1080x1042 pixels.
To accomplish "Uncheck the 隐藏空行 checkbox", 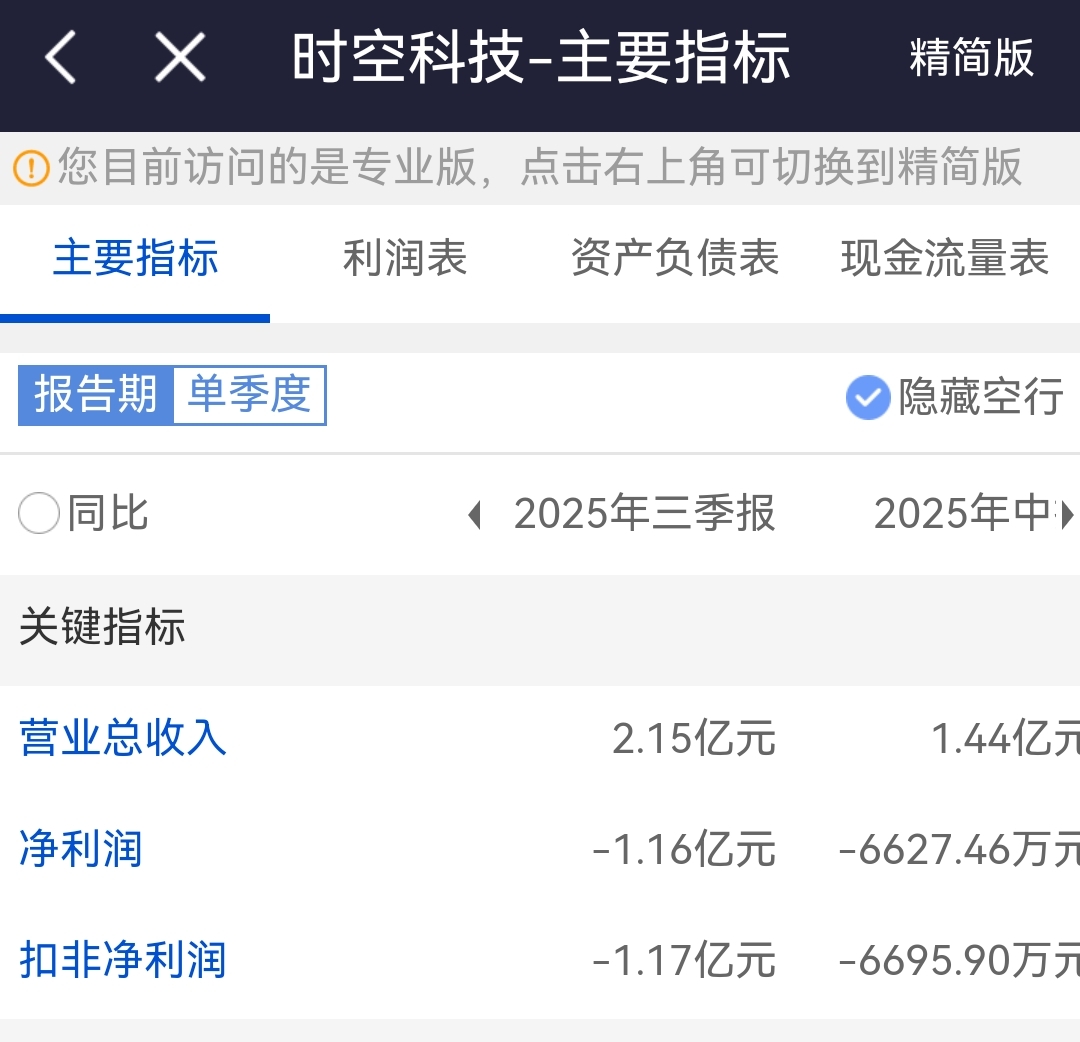I will pos(867,397).
